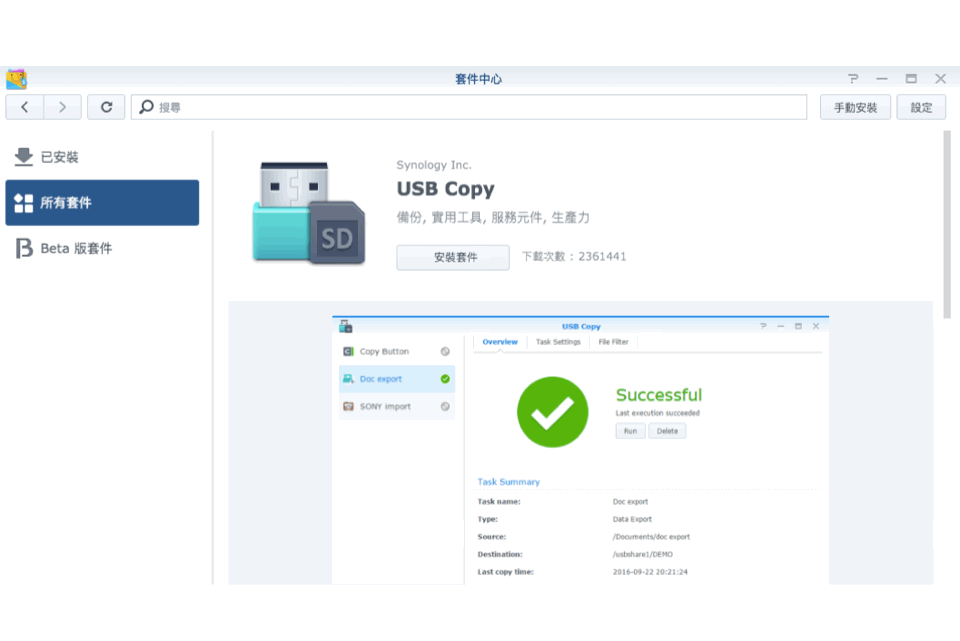Click the USB Copy preview screenshot
This screenshot has width=960, height=641.
click(x=580, y=450)
